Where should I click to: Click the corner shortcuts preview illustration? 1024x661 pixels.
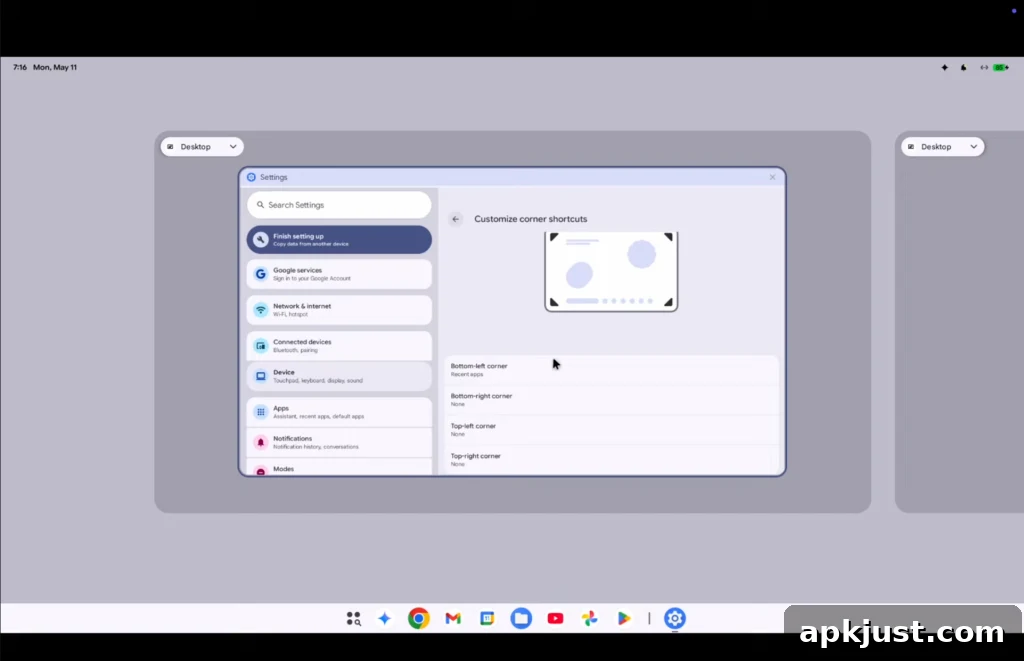click(x=611, y=272)
